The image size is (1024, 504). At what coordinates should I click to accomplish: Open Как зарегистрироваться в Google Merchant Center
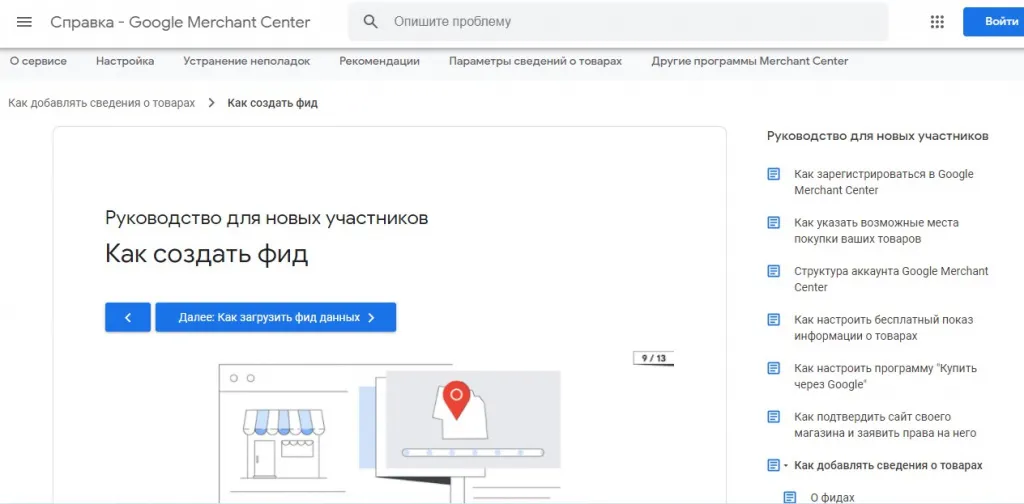(884, 182)
